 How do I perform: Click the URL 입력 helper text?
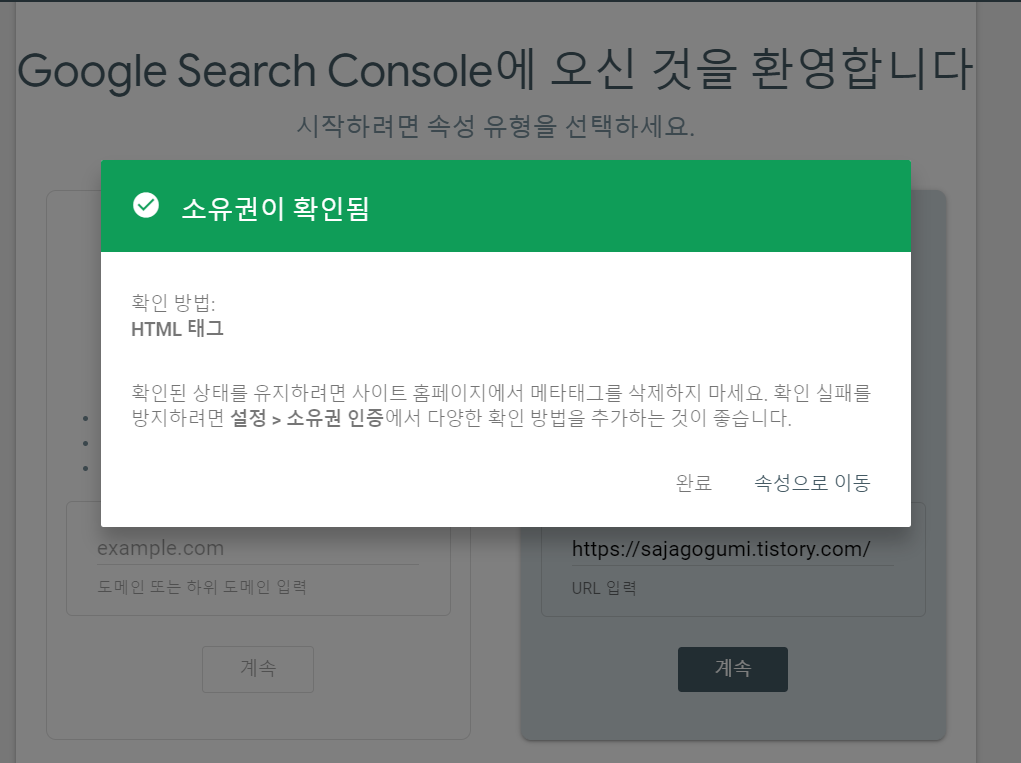604,588
